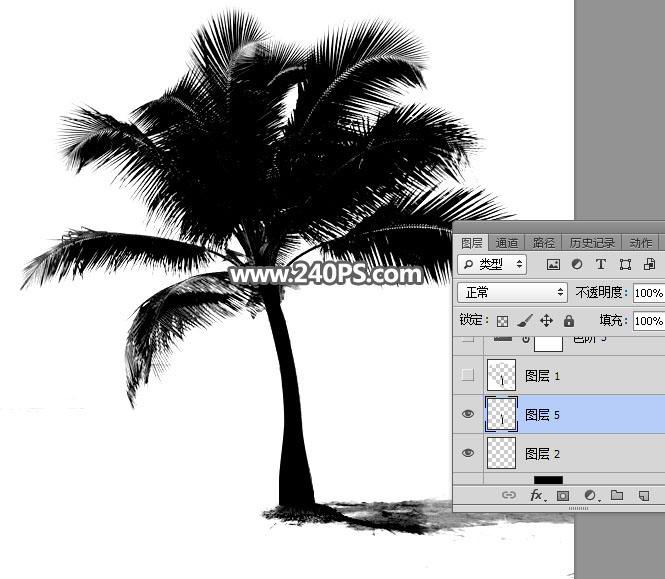This screenshot has height=579, width=665.
Task: Select the 图层 1 layer name
Action: [x=542, y=376]
